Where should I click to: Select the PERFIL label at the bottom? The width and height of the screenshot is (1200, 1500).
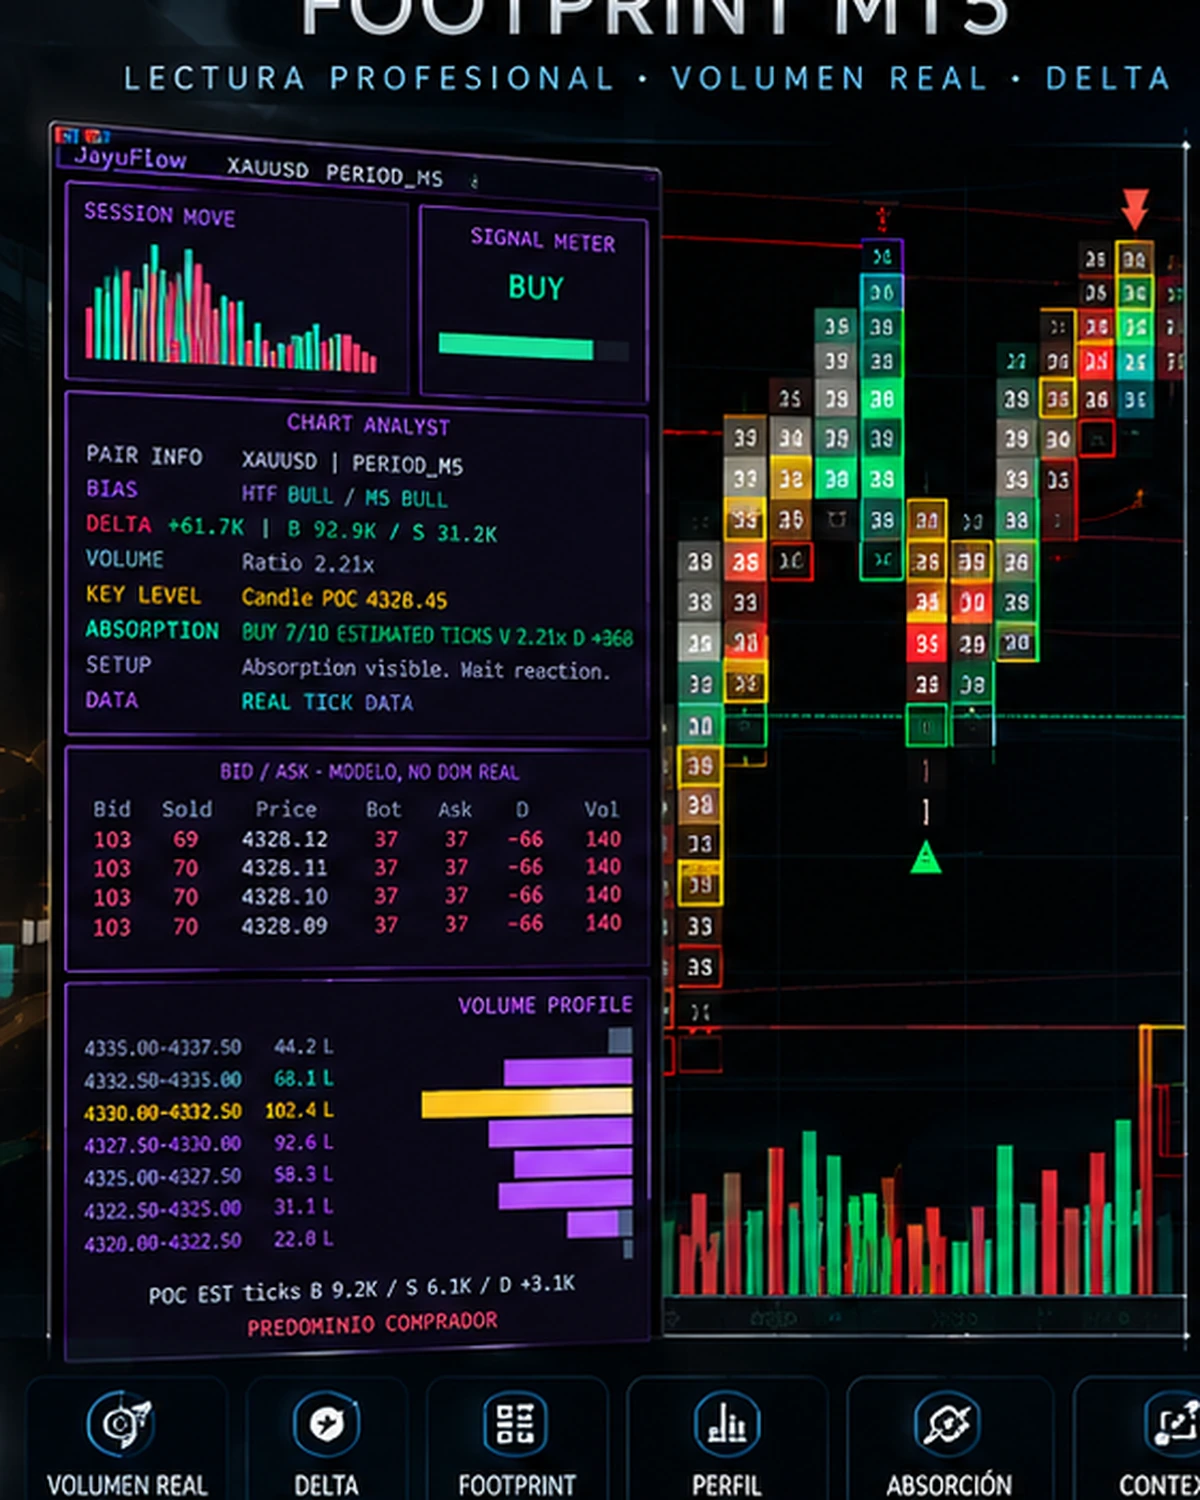point(727,1485)
